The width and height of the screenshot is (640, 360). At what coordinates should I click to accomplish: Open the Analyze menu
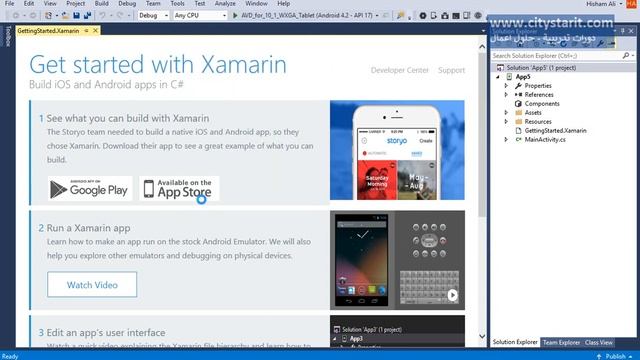click(225, 4)
